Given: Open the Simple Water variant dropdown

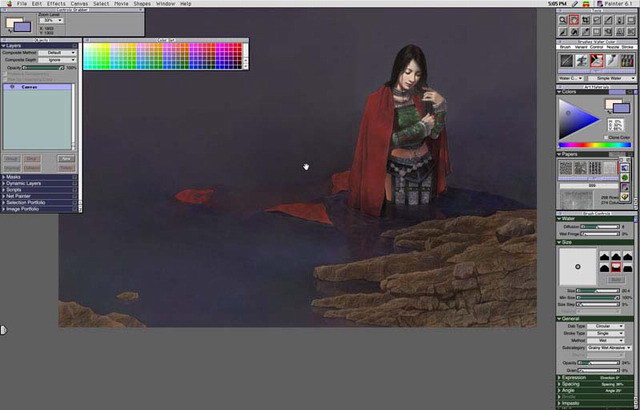Looking at the screenshot, I should [611, 78].
